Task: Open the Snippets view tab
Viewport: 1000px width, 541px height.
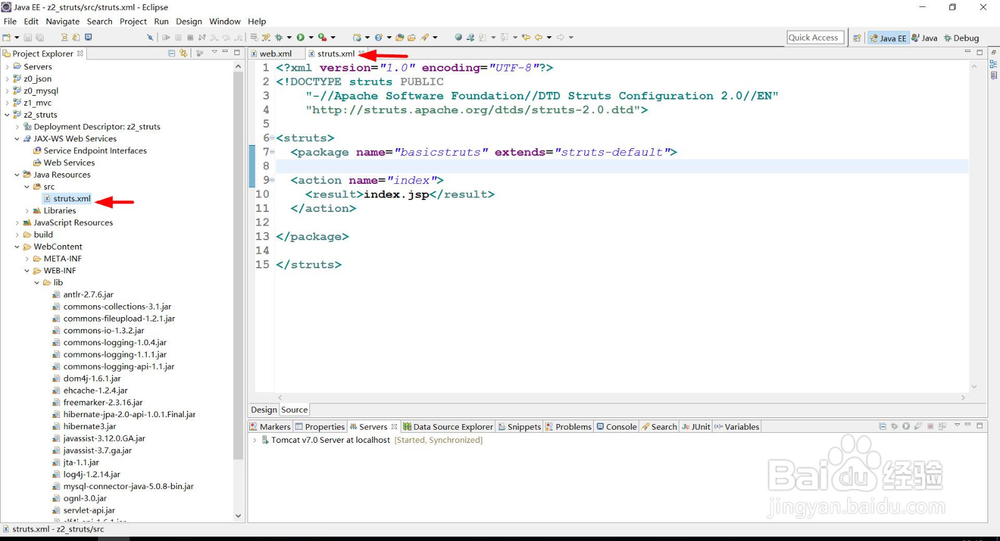Action: 519,427
